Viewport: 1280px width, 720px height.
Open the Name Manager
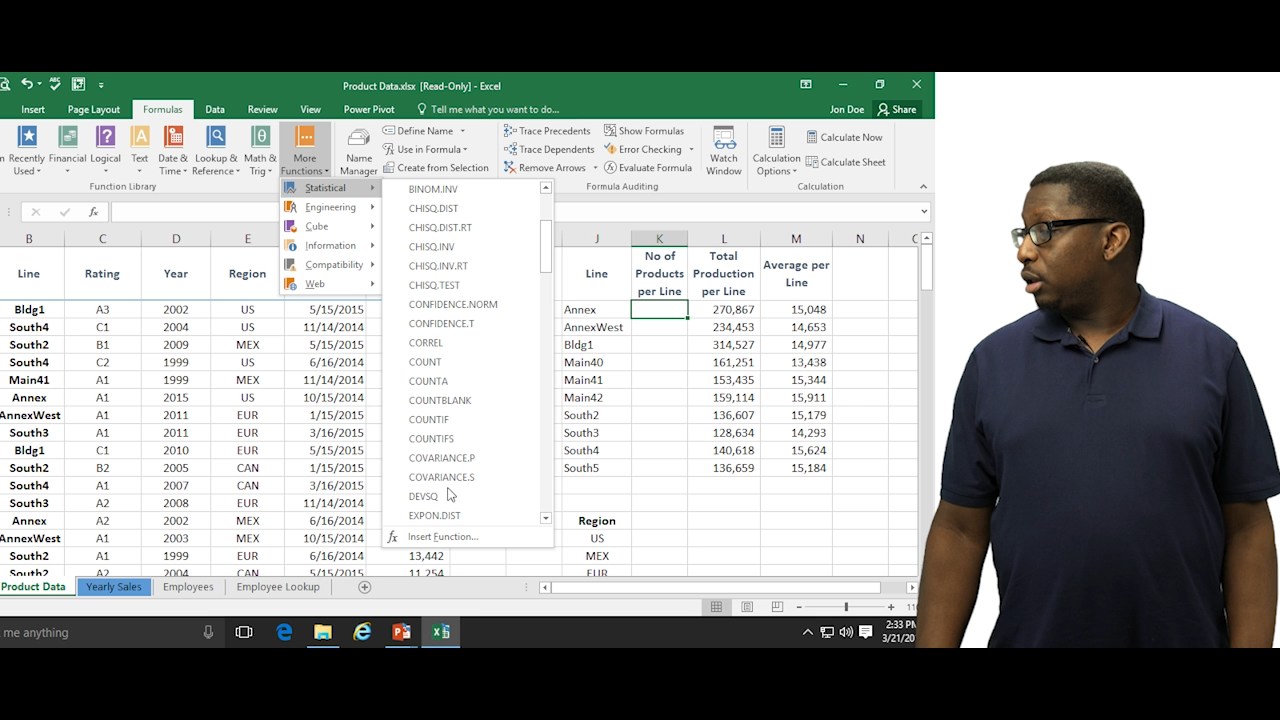[x=358, y=150]
